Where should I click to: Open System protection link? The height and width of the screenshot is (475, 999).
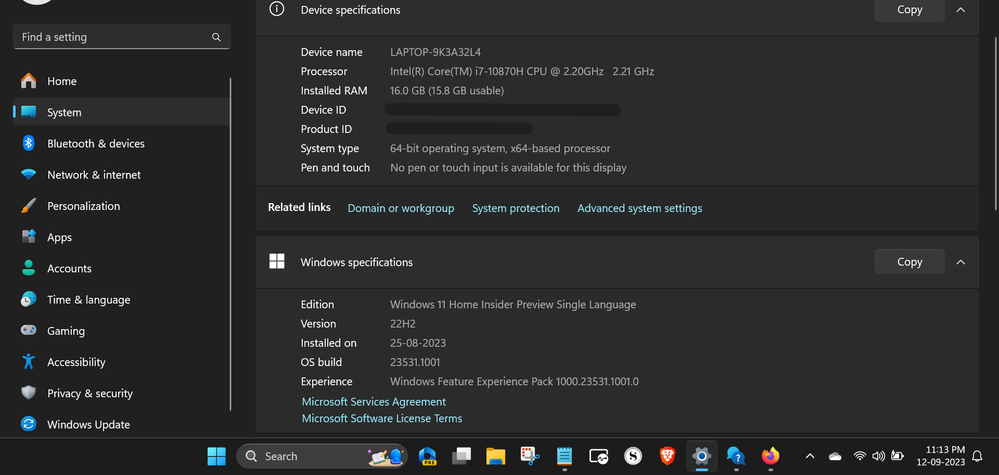(x=515, y=208)
